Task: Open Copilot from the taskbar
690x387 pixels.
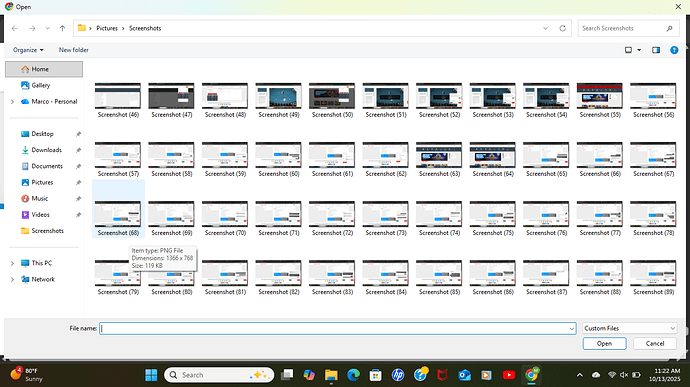Action: 309,375
